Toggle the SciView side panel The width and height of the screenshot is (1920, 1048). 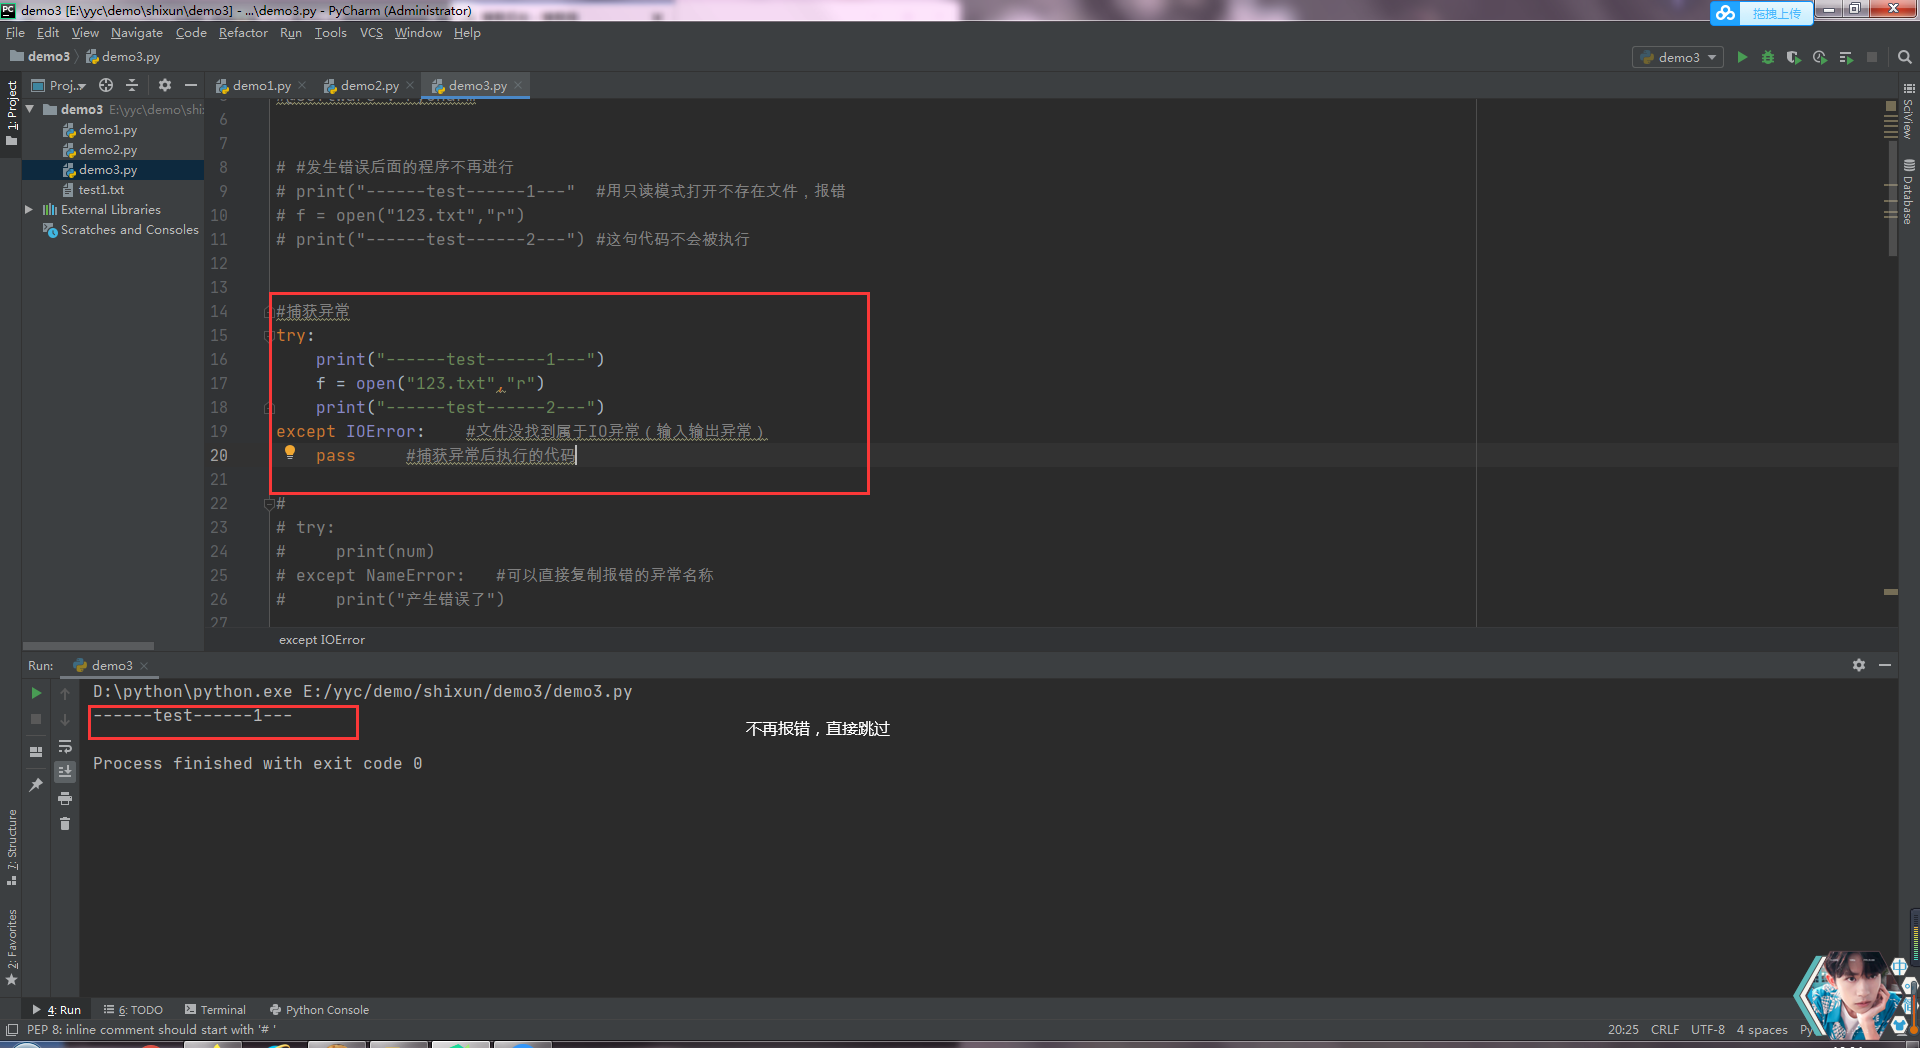[1909, 112]
